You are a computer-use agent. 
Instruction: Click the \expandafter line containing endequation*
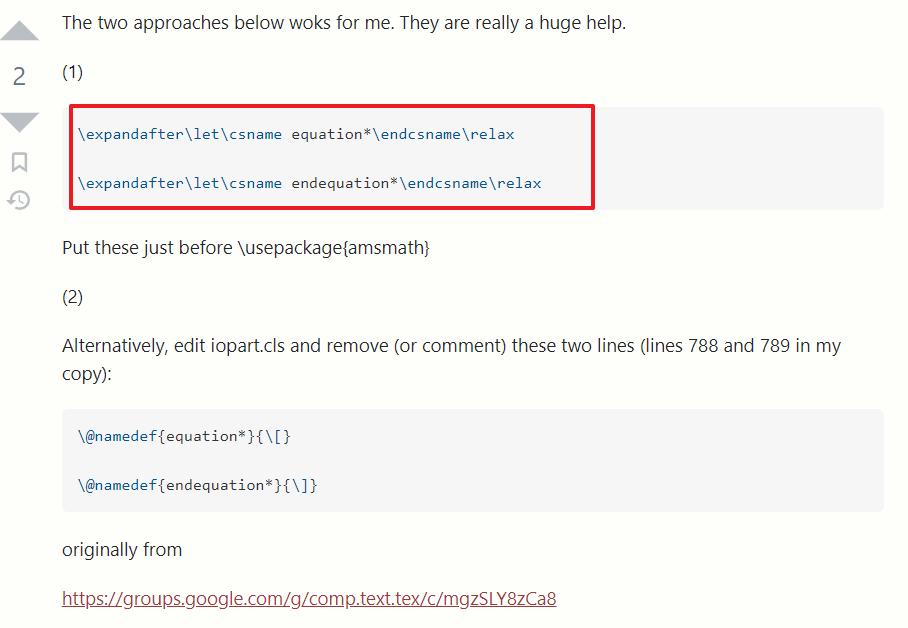309,183
